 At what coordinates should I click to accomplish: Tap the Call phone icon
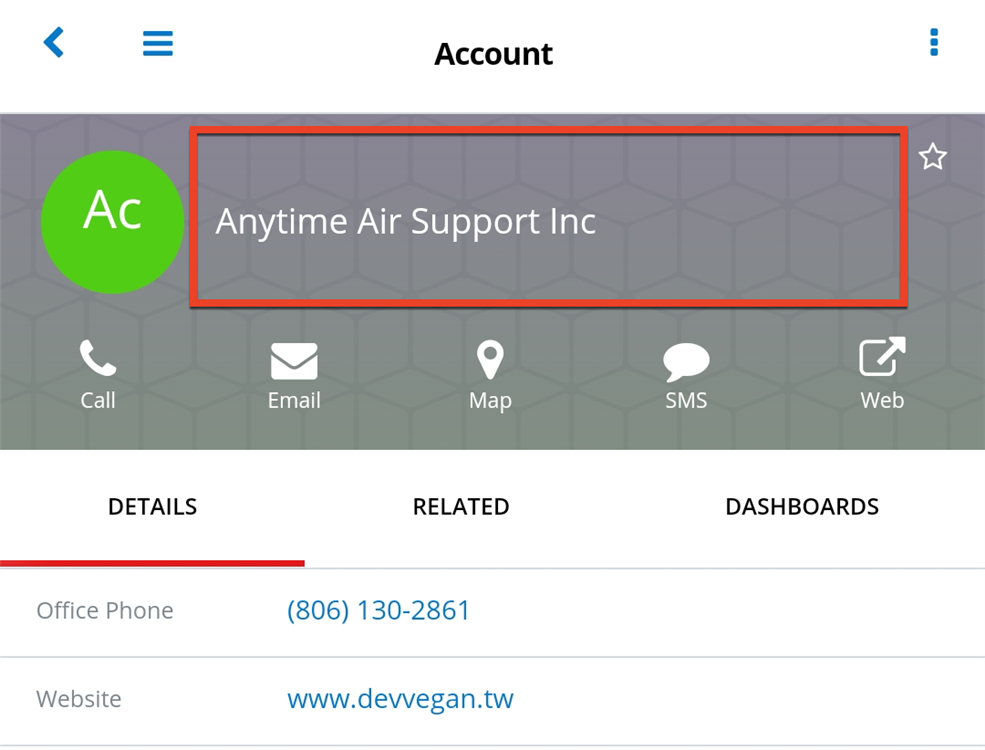(x=98, y=359)
